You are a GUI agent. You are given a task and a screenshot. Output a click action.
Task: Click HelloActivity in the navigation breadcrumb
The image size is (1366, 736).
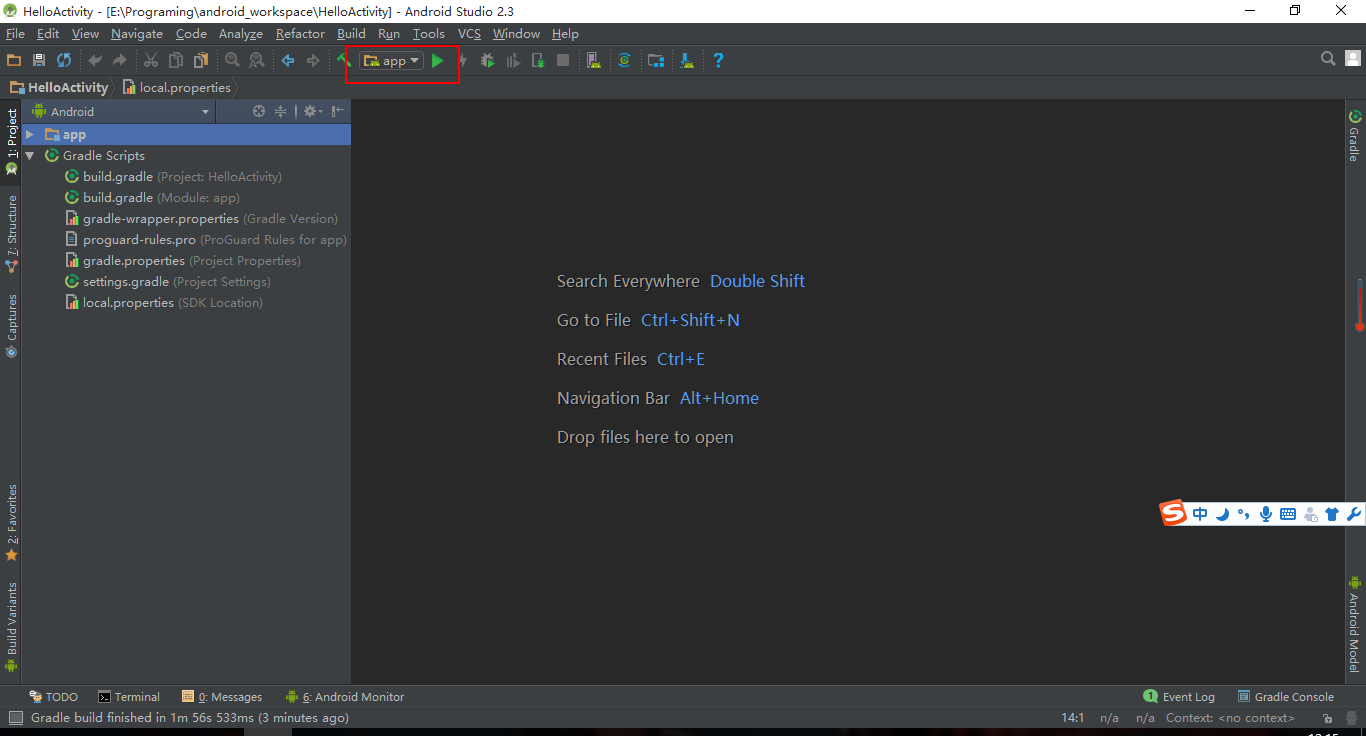coord(59,88)
